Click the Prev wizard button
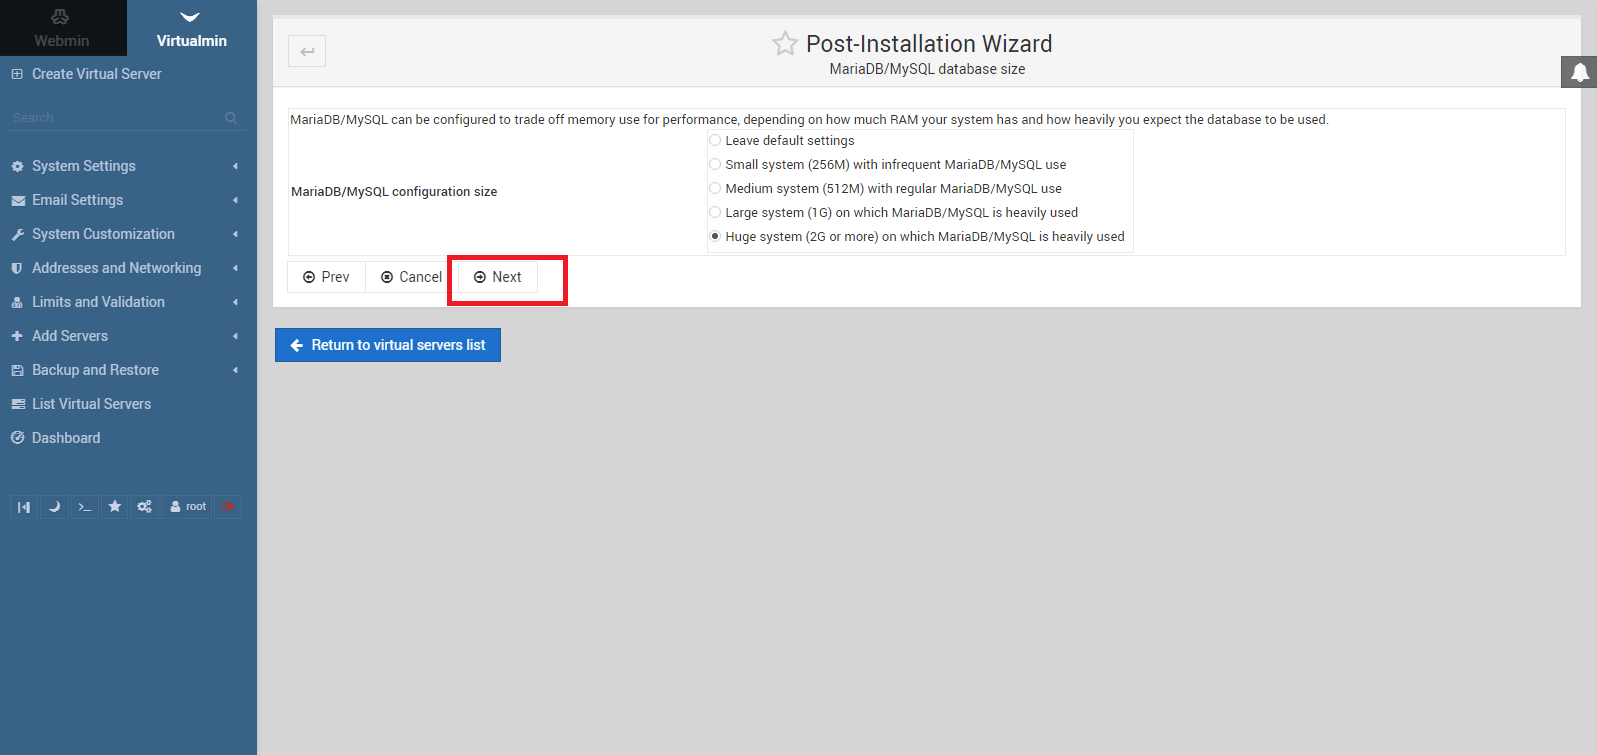Image resolution: width=1597 pixels, height=755 pixels. [x=326, y=277]
